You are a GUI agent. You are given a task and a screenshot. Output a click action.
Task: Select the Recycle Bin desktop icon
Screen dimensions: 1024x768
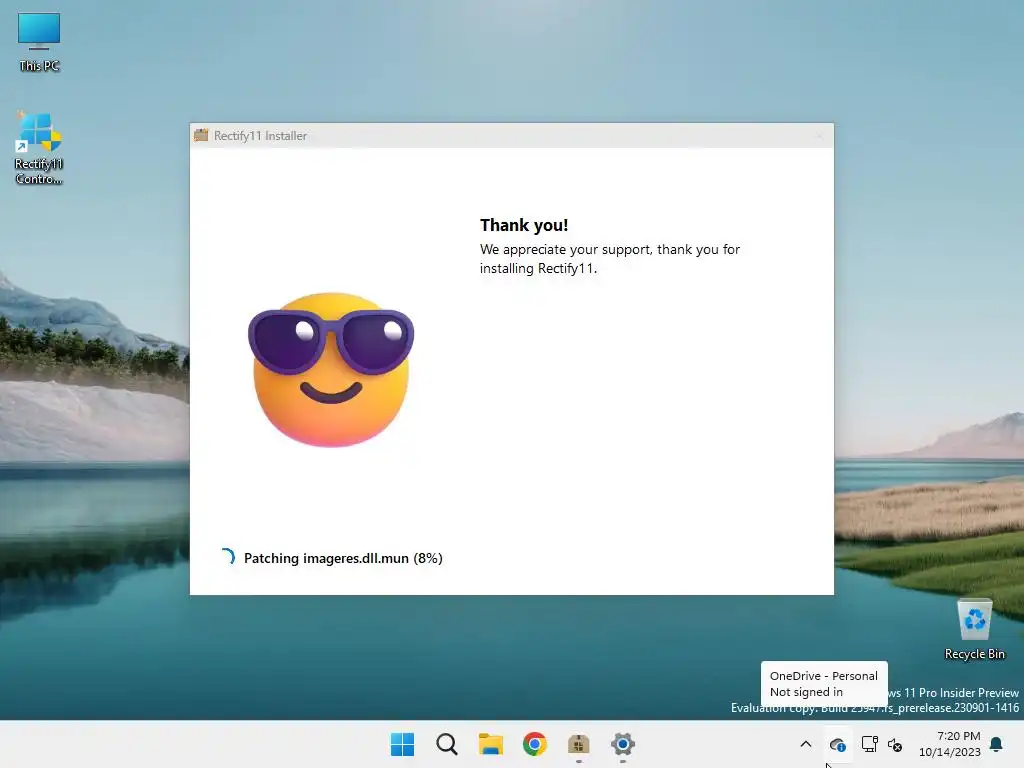pos(974,630)
